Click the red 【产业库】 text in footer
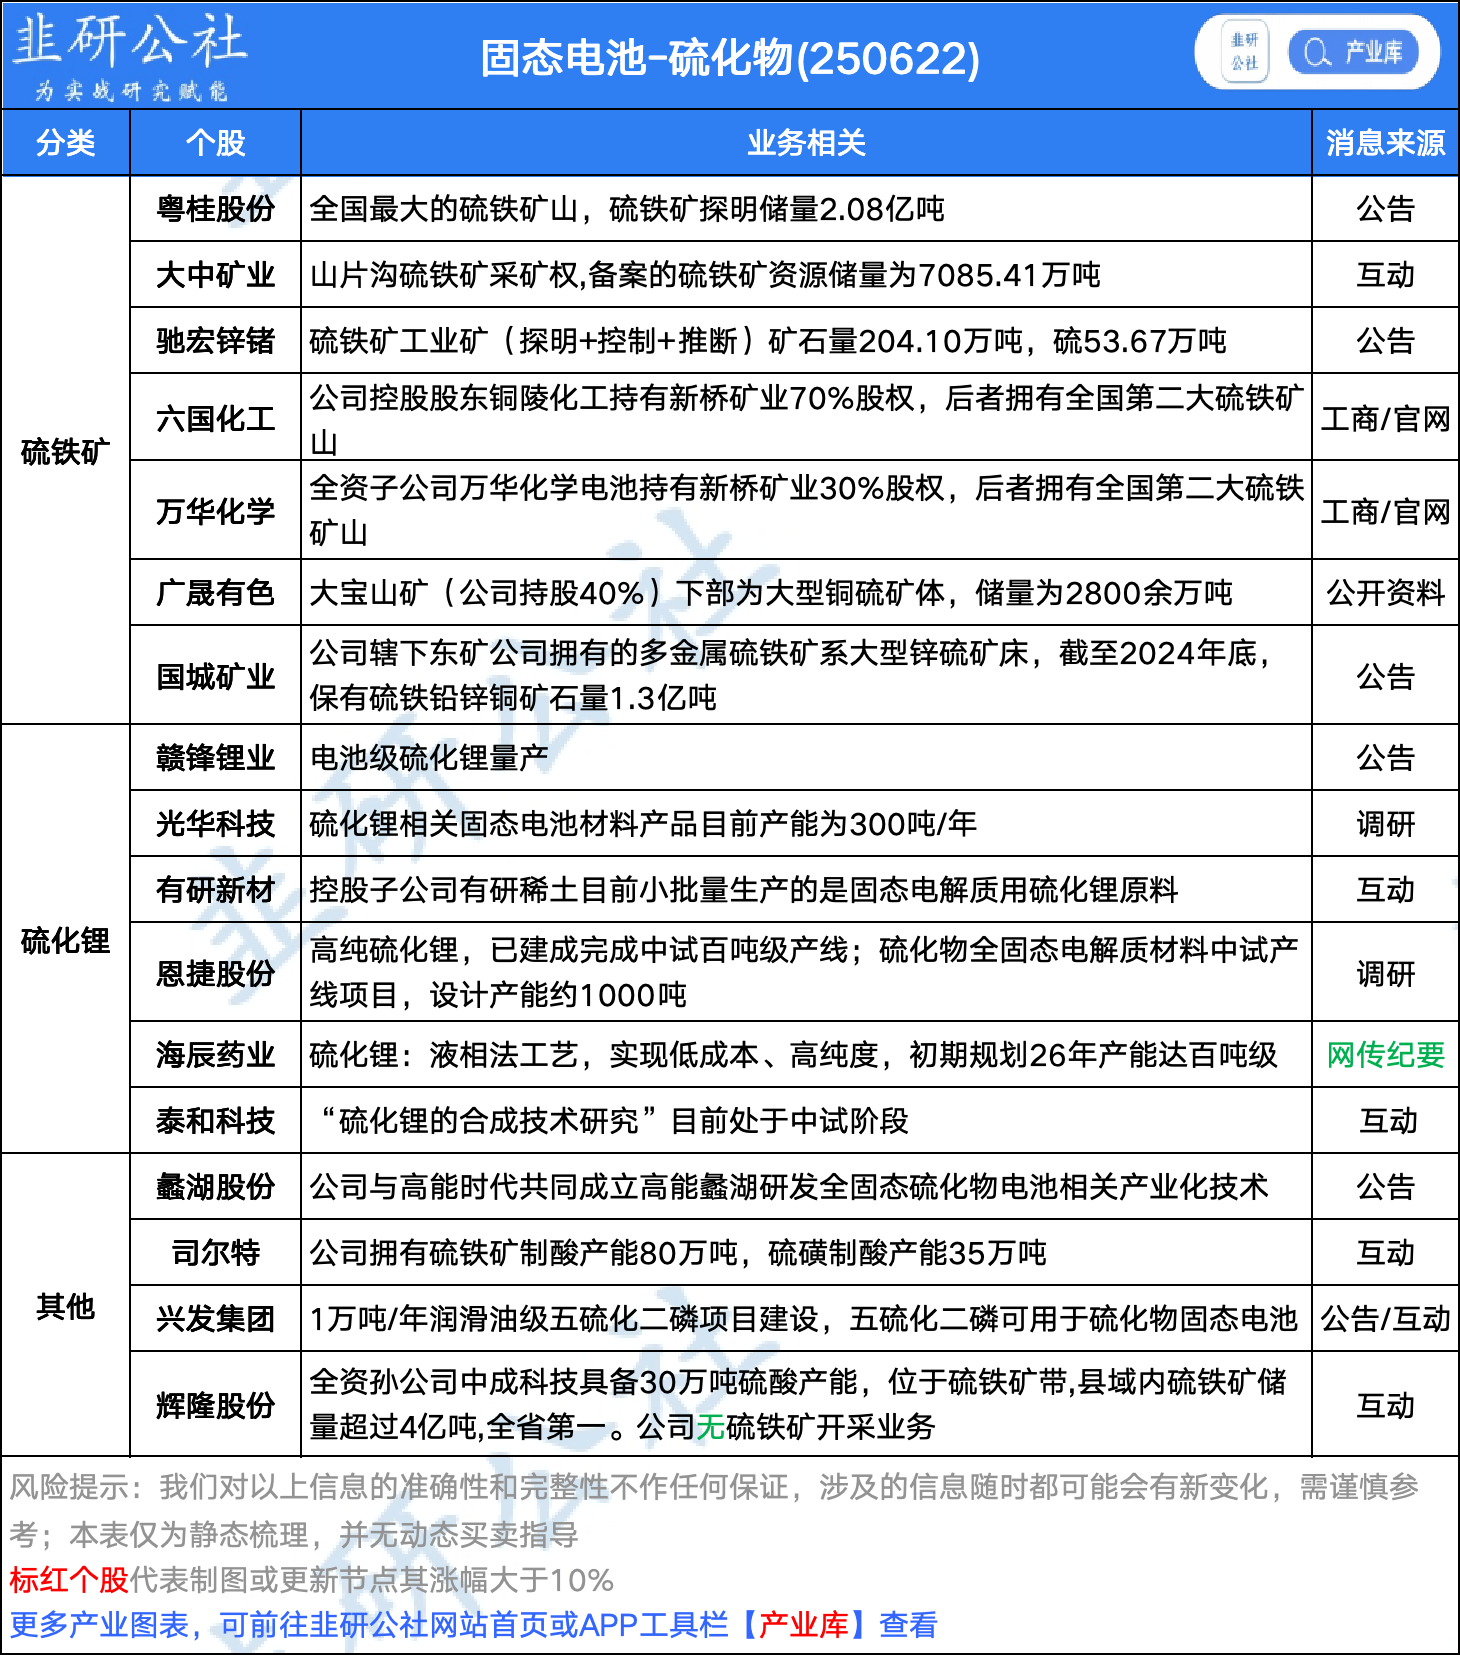The width and height of the screenshot is (1460, 1655). click(803, 1625)
